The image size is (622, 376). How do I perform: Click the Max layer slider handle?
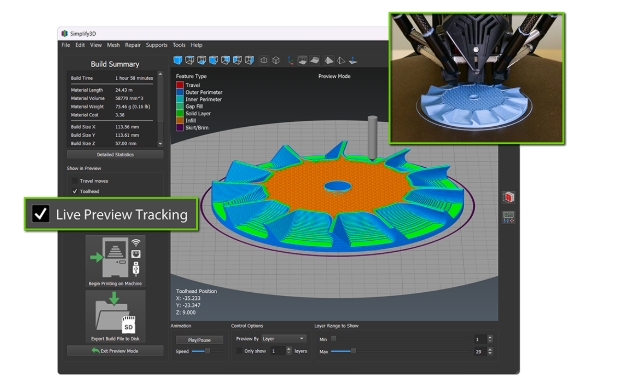point(353,351)
